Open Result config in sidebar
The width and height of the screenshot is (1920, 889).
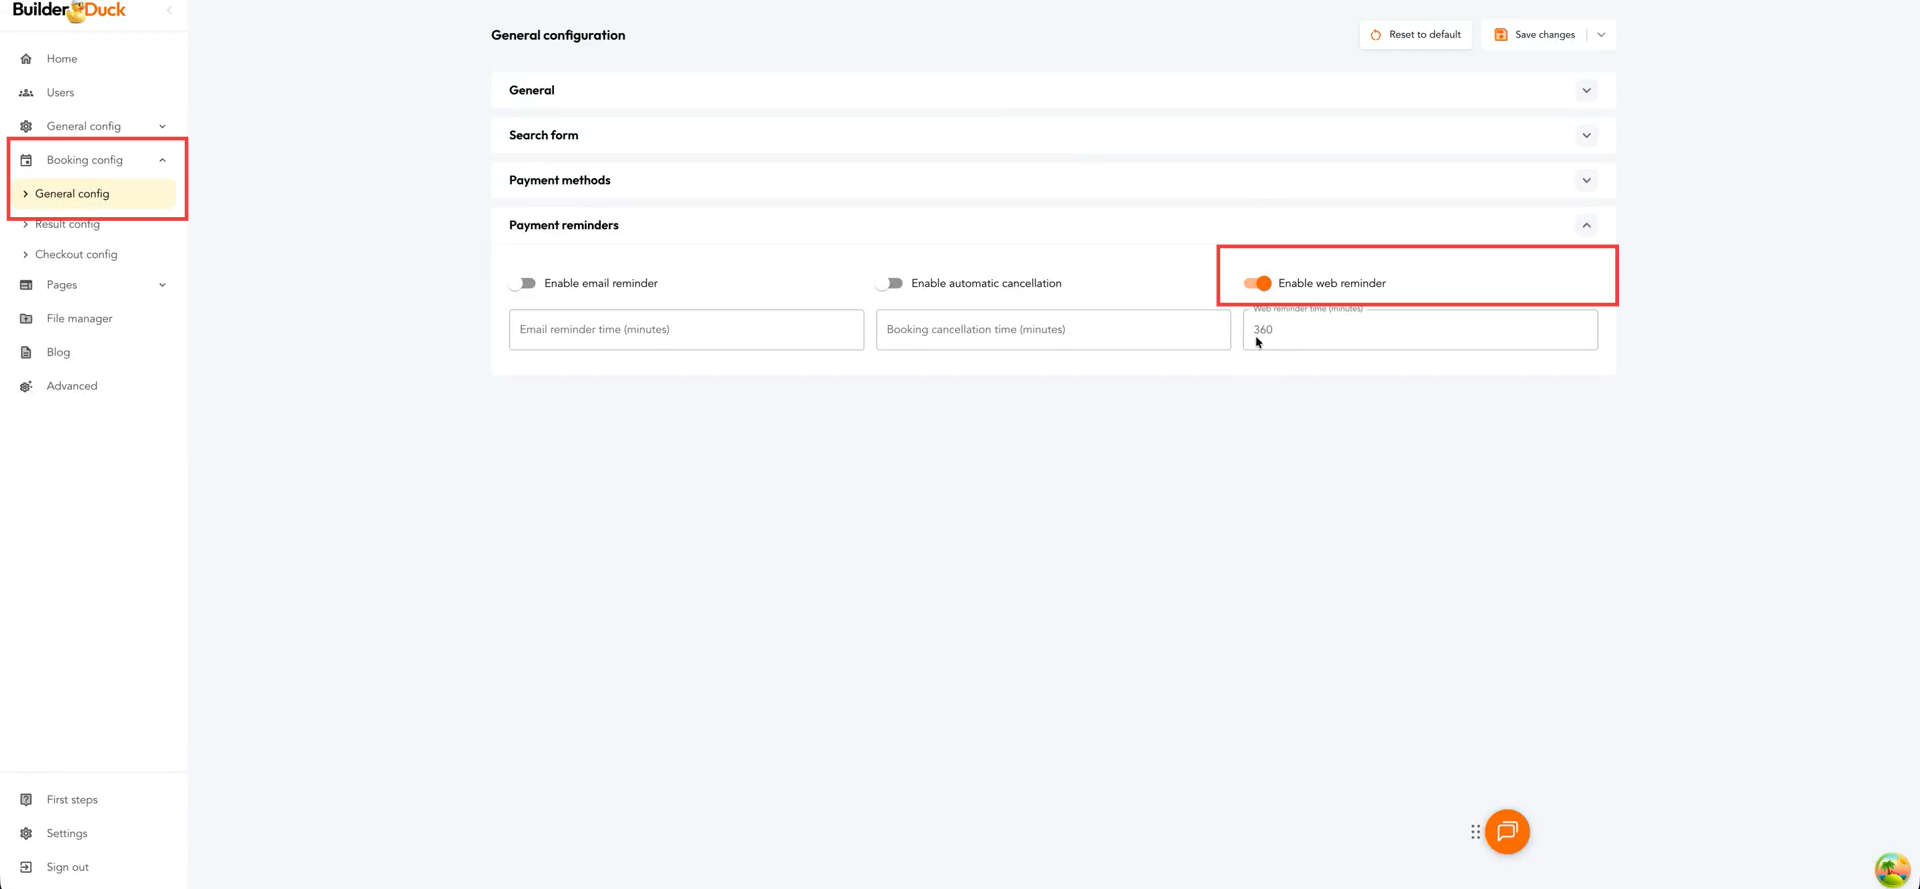point(67,225)
